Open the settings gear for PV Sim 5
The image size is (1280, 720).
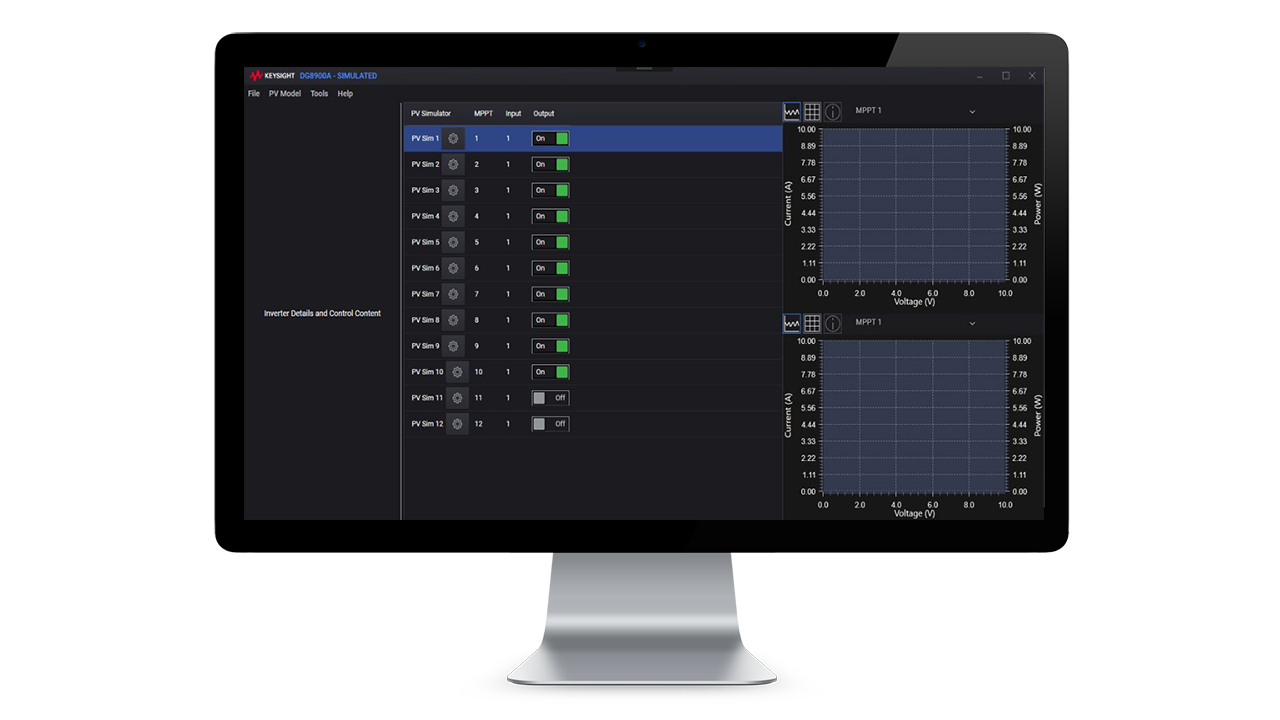(x=453, y=242)
